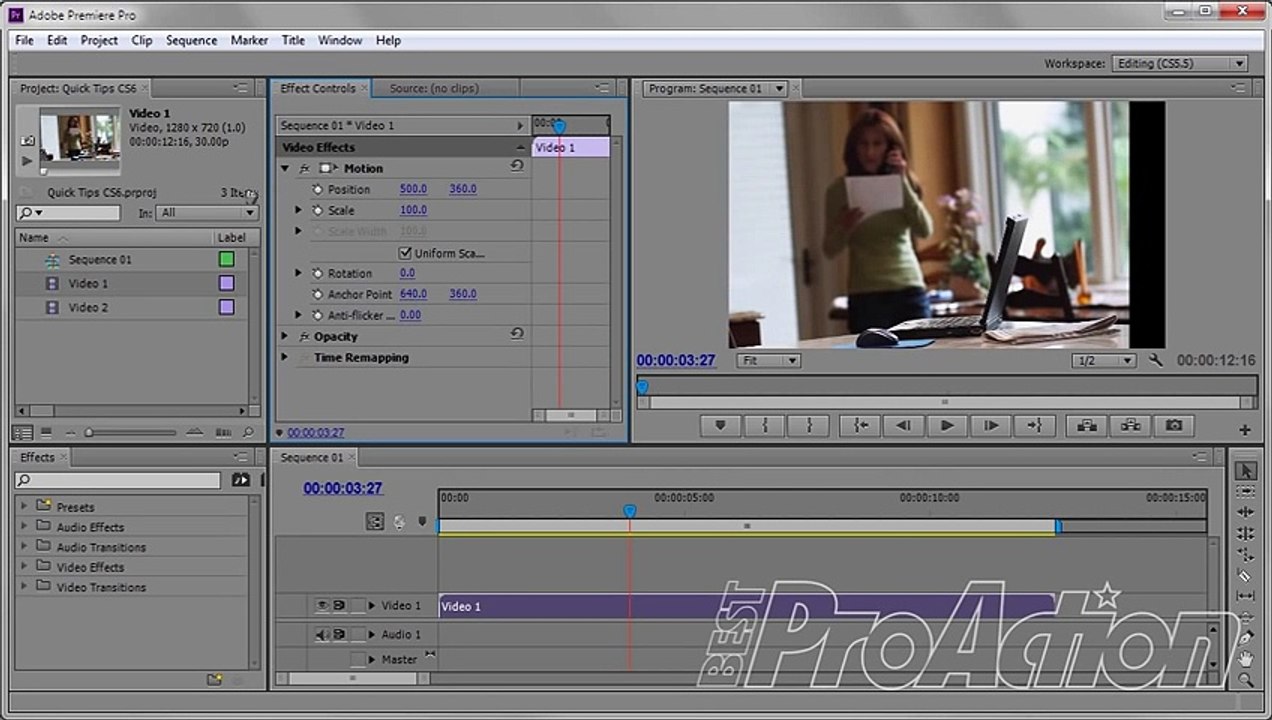This screenshot has height=720, width=1272.
Task: Open the Clip menu
Action: pos(142,40)
